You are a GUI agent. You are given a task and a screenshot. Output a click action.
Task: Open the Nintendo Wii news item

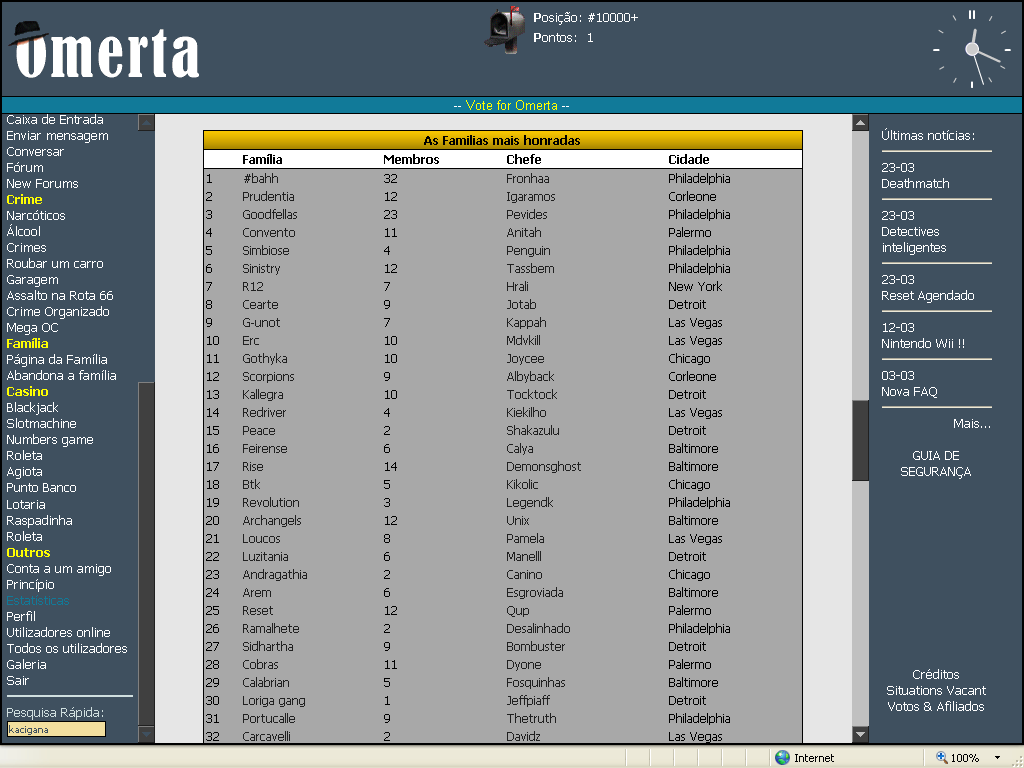click(x=922, y=344)
